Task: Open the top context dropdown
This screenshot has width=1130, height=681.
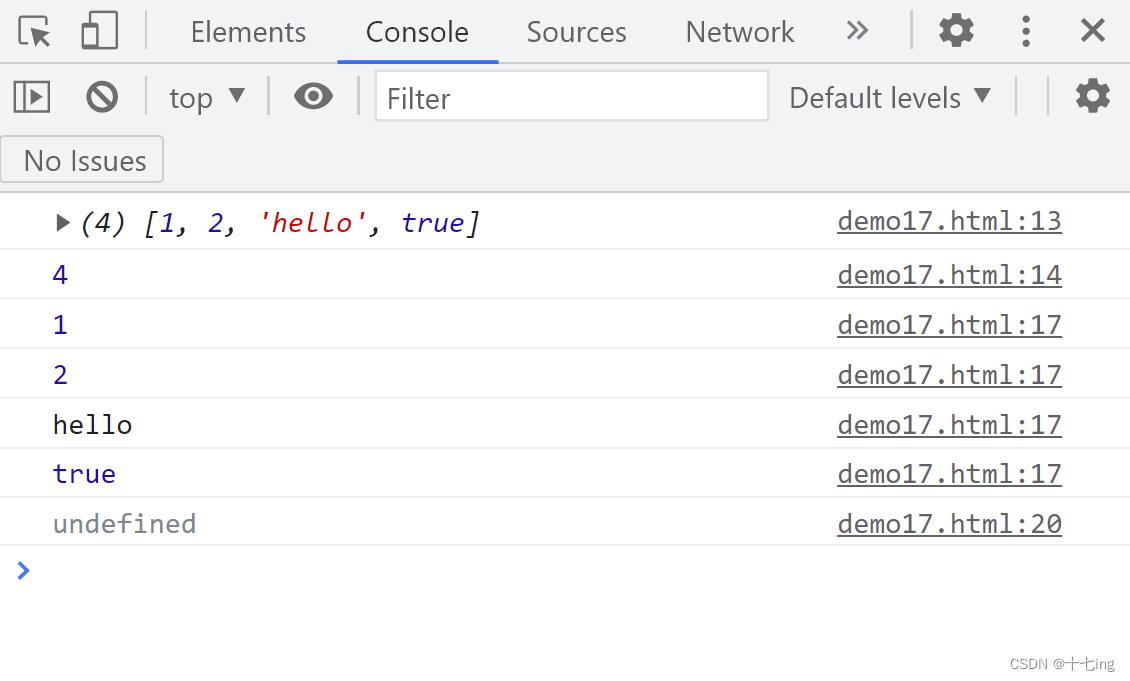Action: pos(207,97)
